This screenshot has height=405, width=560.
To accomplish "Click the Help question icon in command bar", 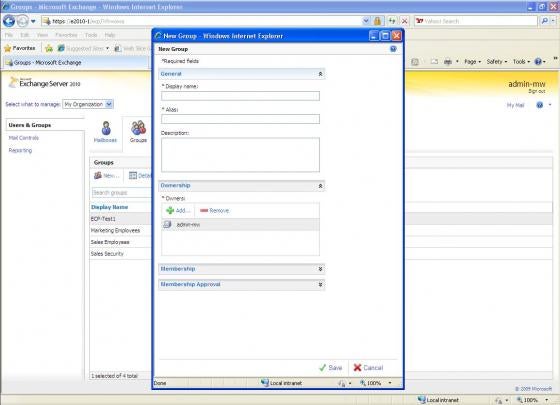I will [x=538, y=62].
